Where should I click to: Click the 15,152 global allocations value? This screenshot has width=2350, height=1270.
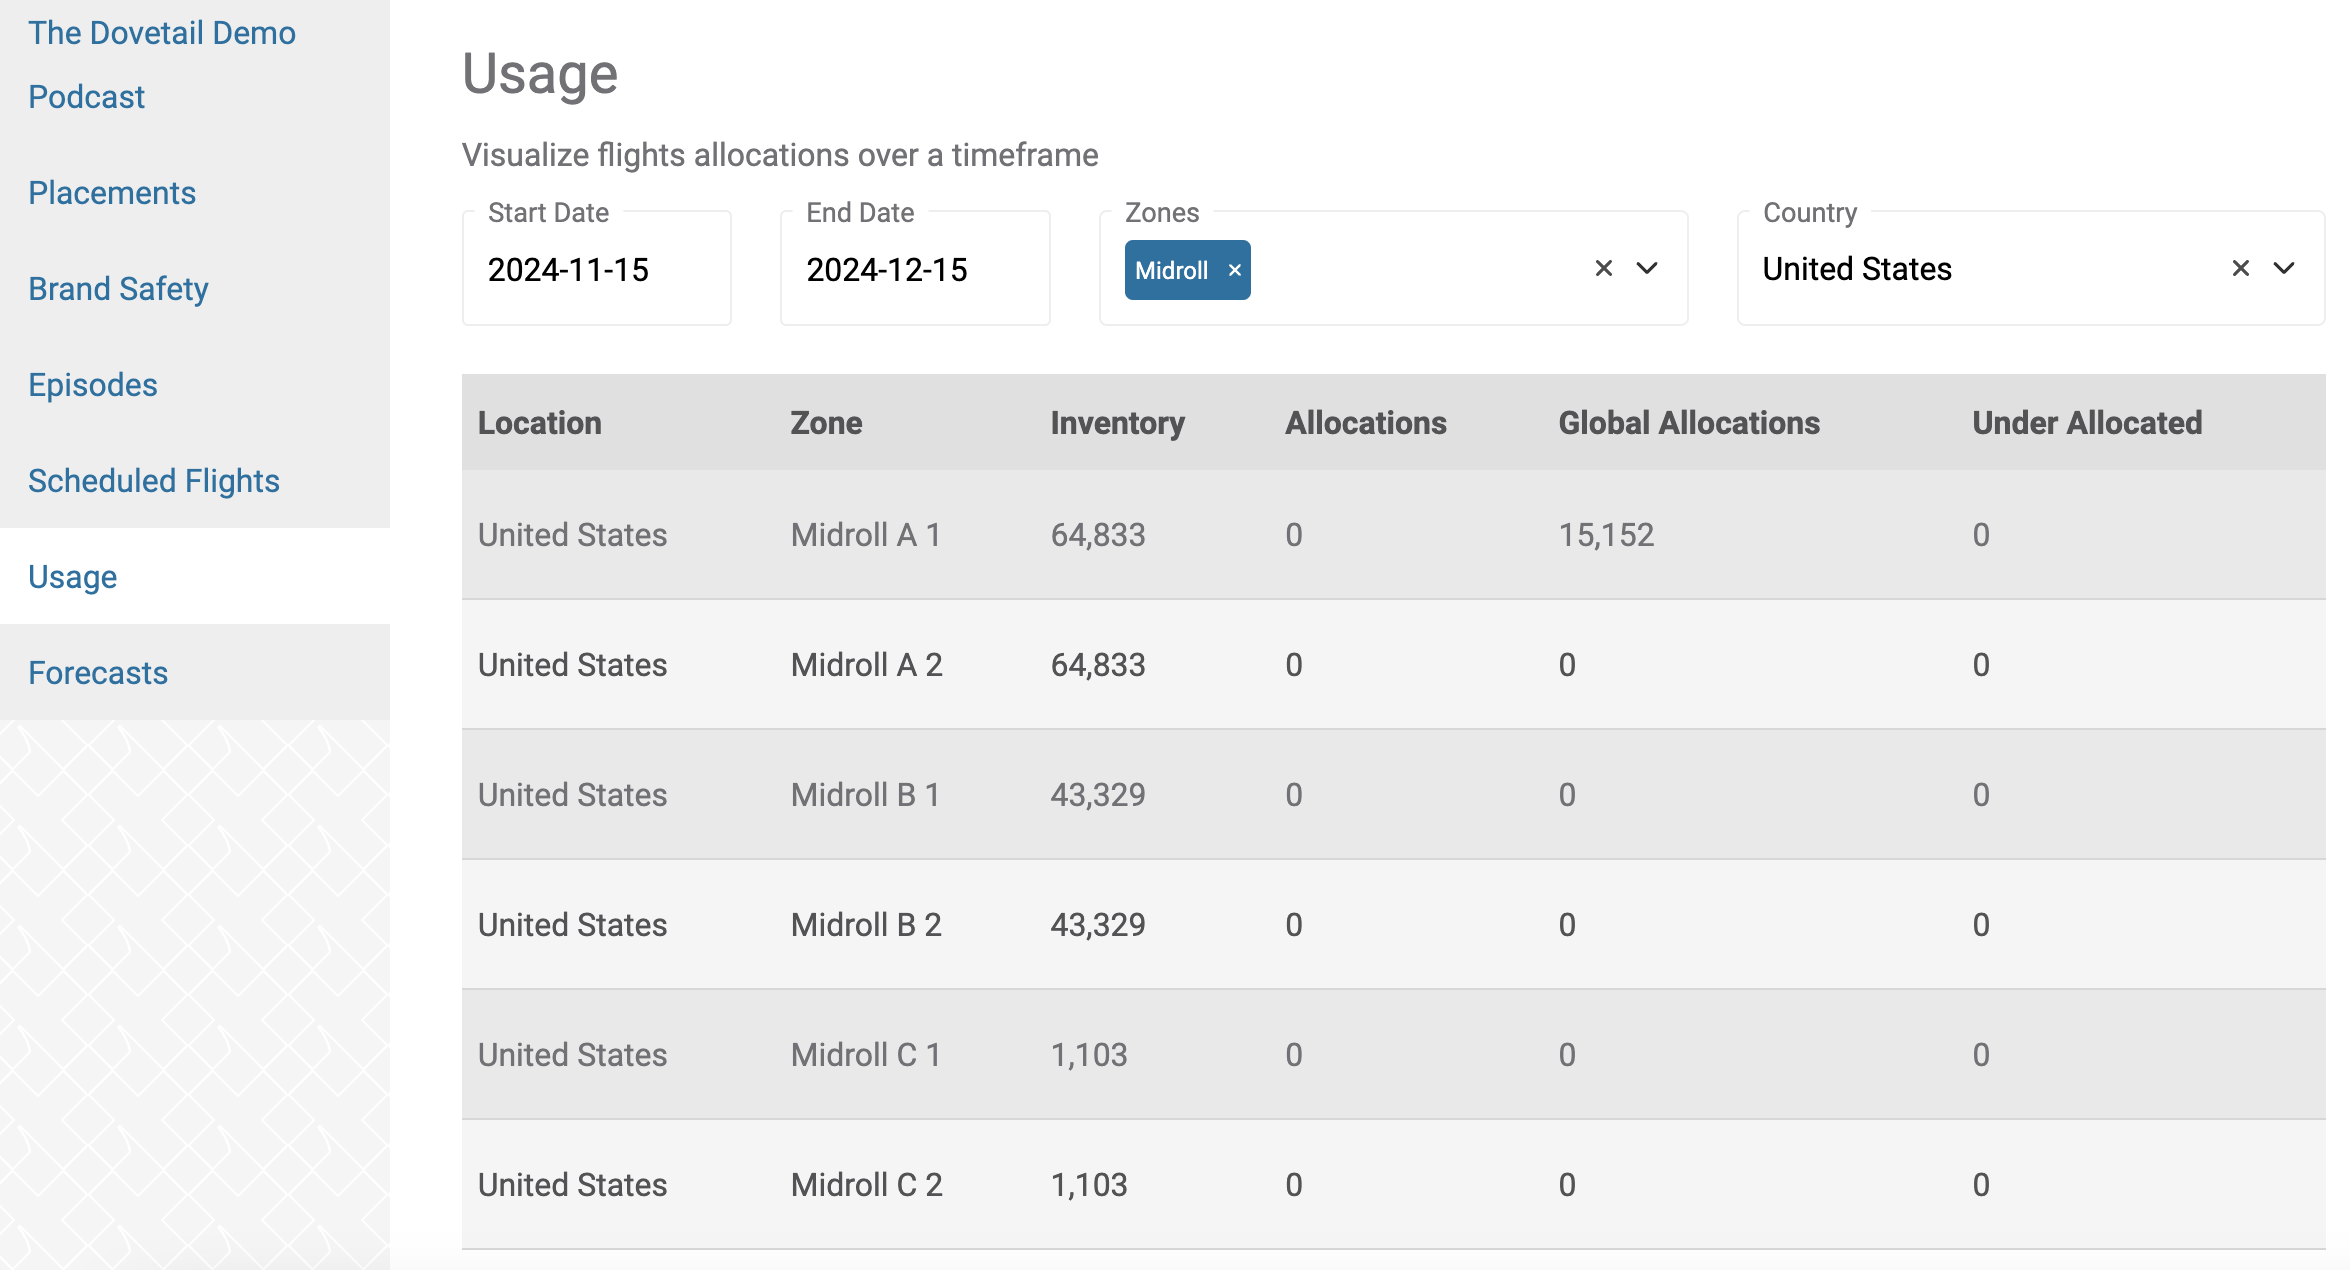point(1606,535)
